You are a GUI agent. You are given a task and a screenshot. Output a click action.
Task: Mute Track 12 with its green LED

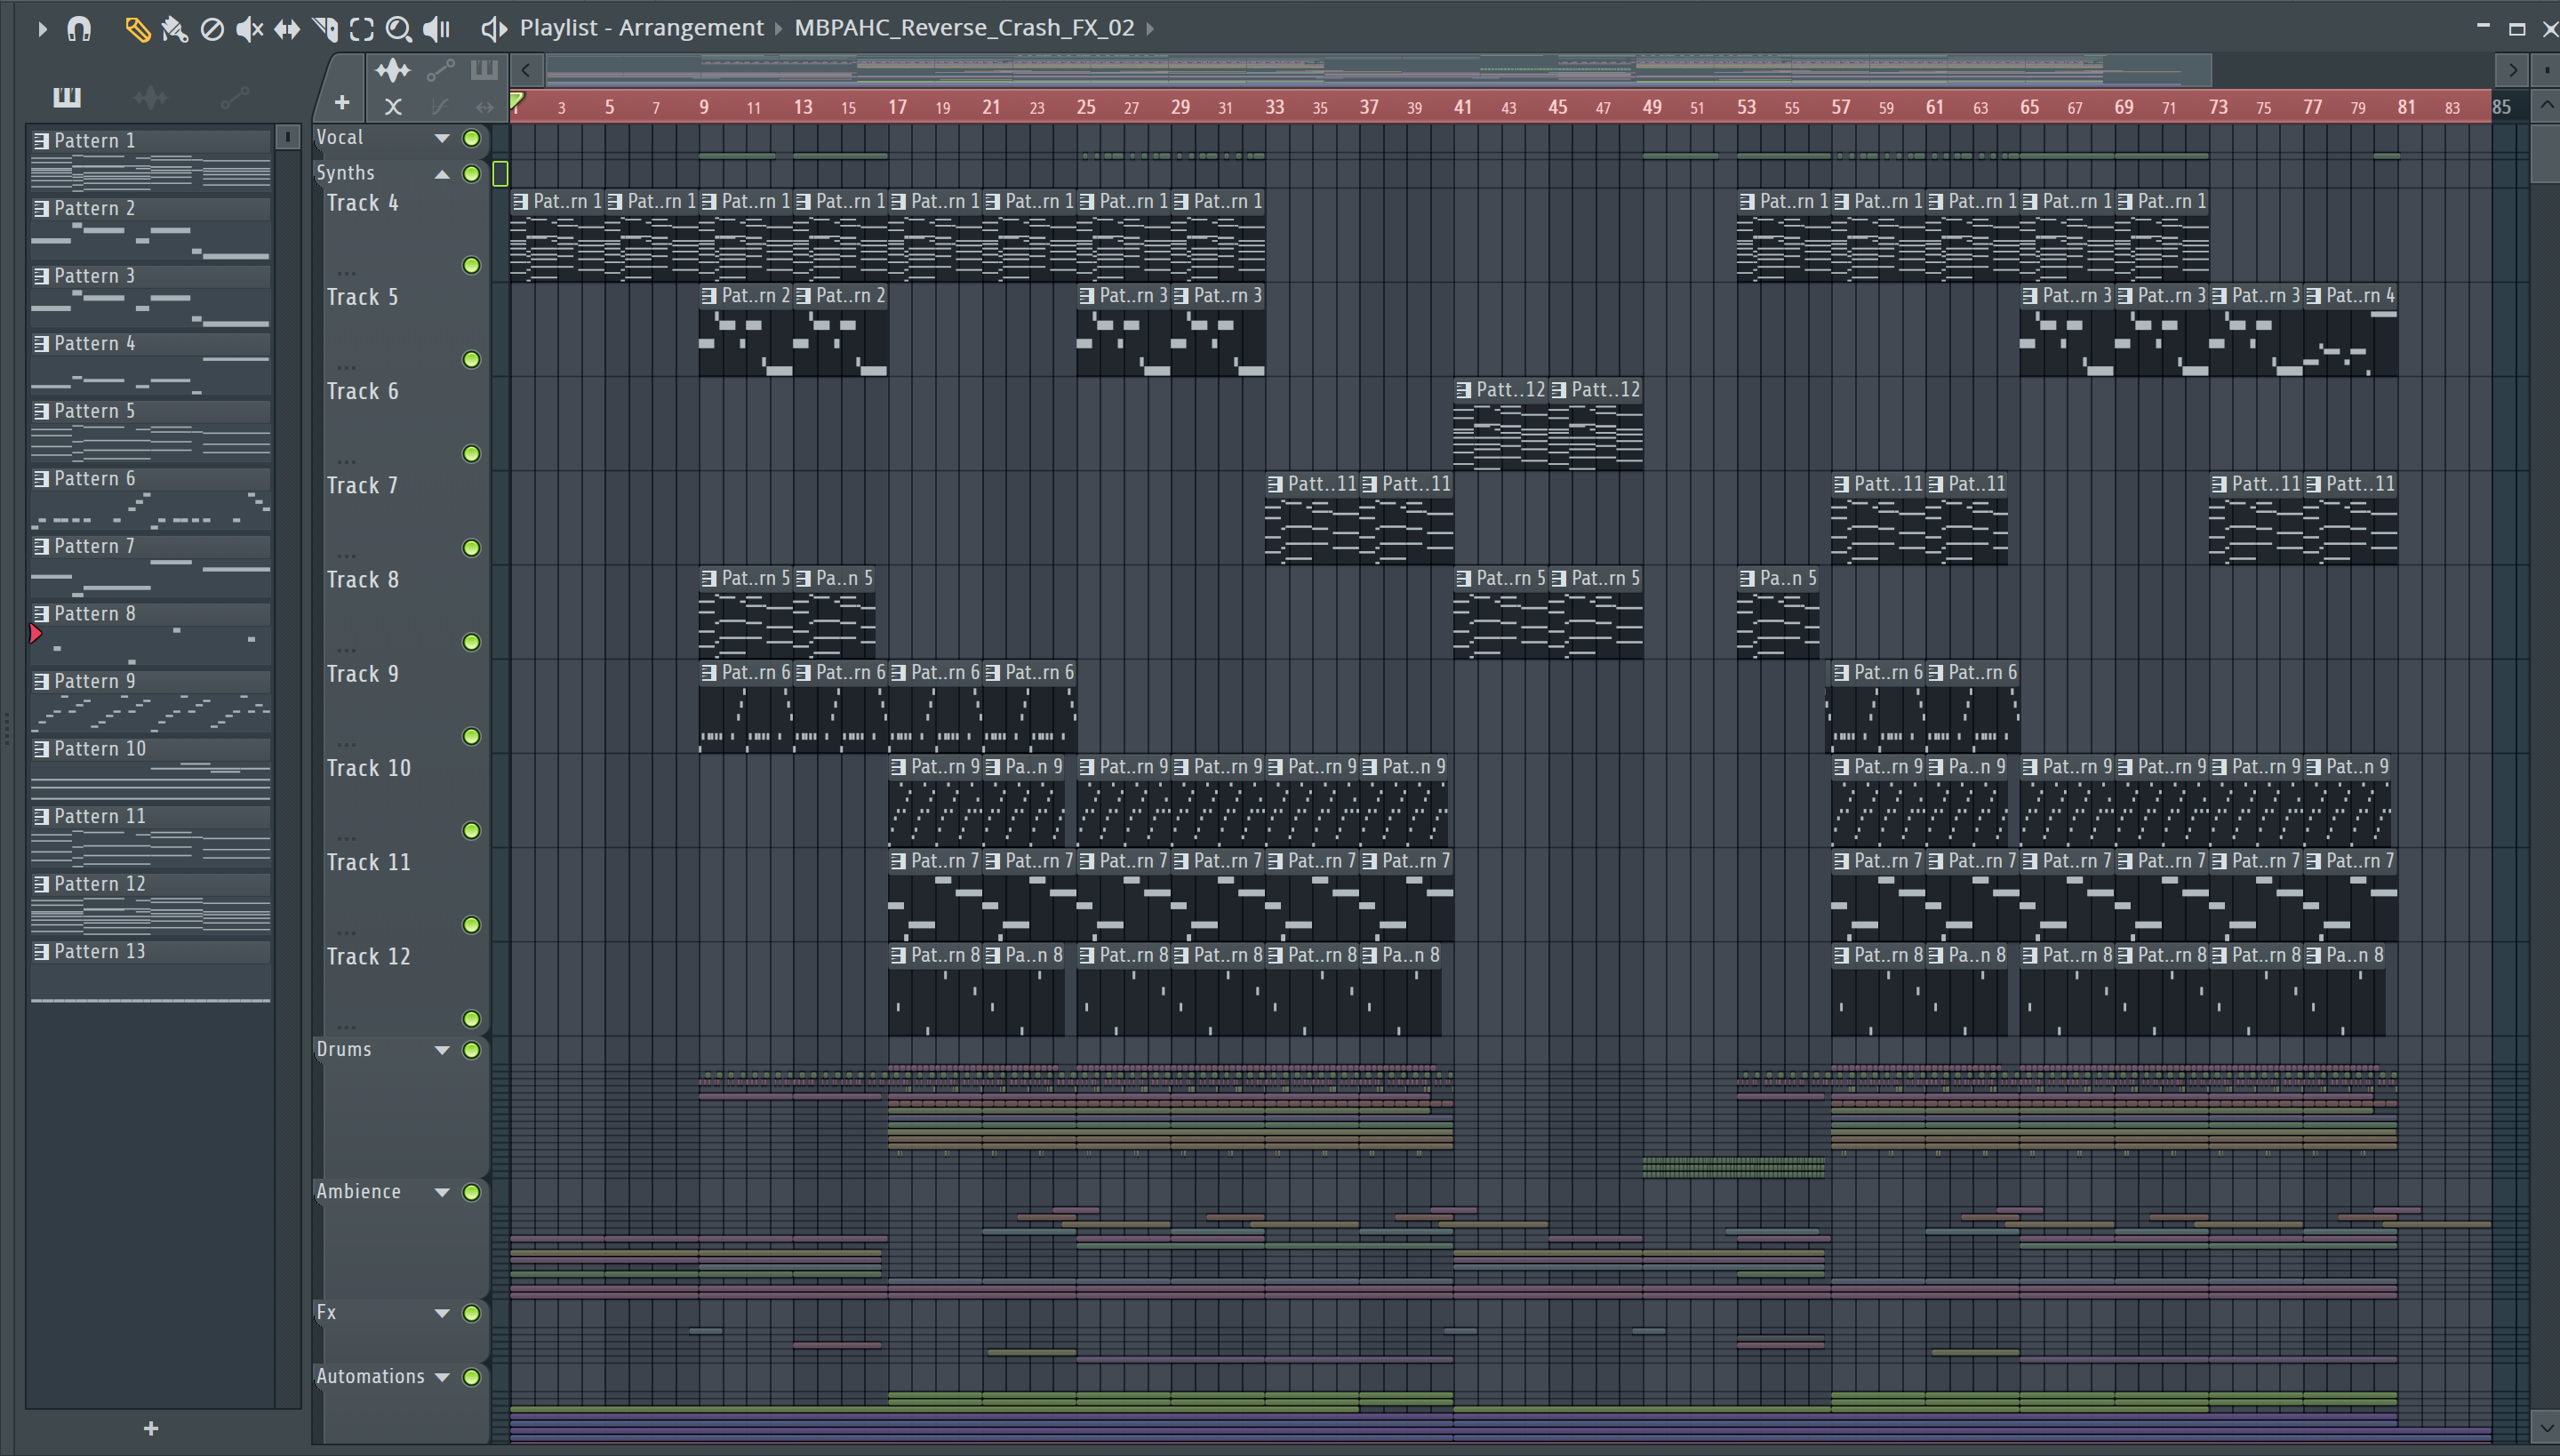pyautogui.click(x=471, y=1019)
